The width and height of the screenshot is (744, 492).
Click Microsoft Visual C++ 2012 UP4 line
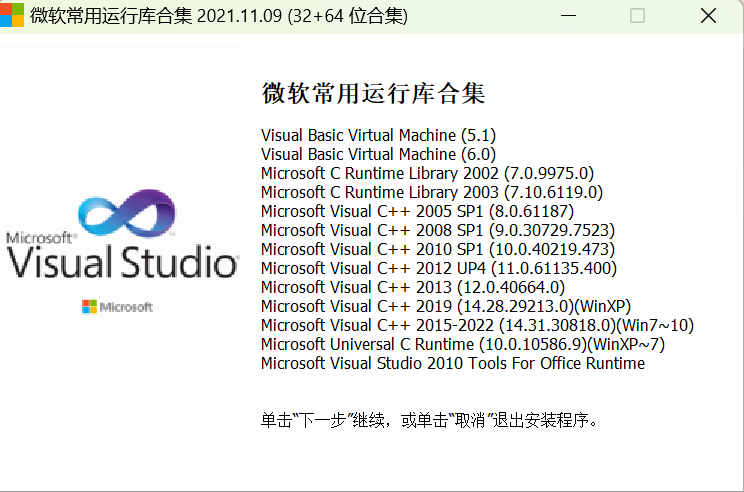coord(438,268)
